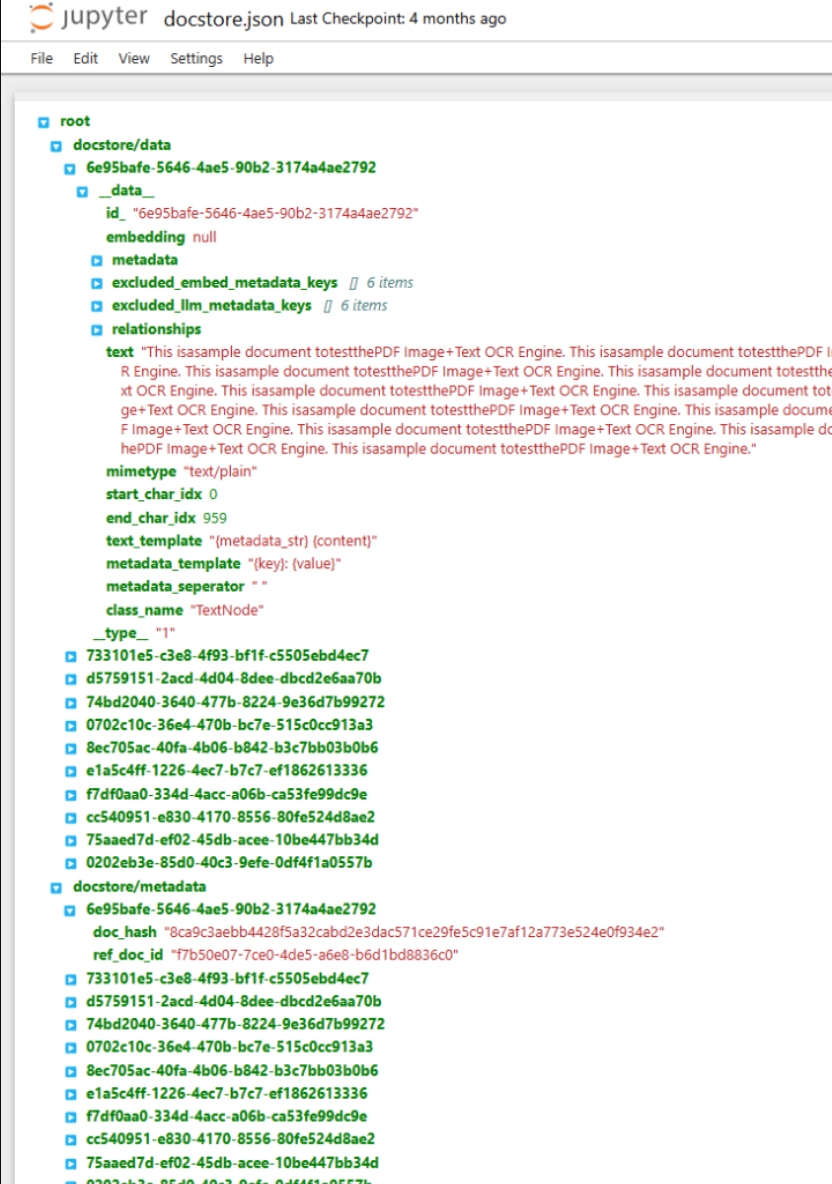
Task: Collapse the root node
Action: 44,122
